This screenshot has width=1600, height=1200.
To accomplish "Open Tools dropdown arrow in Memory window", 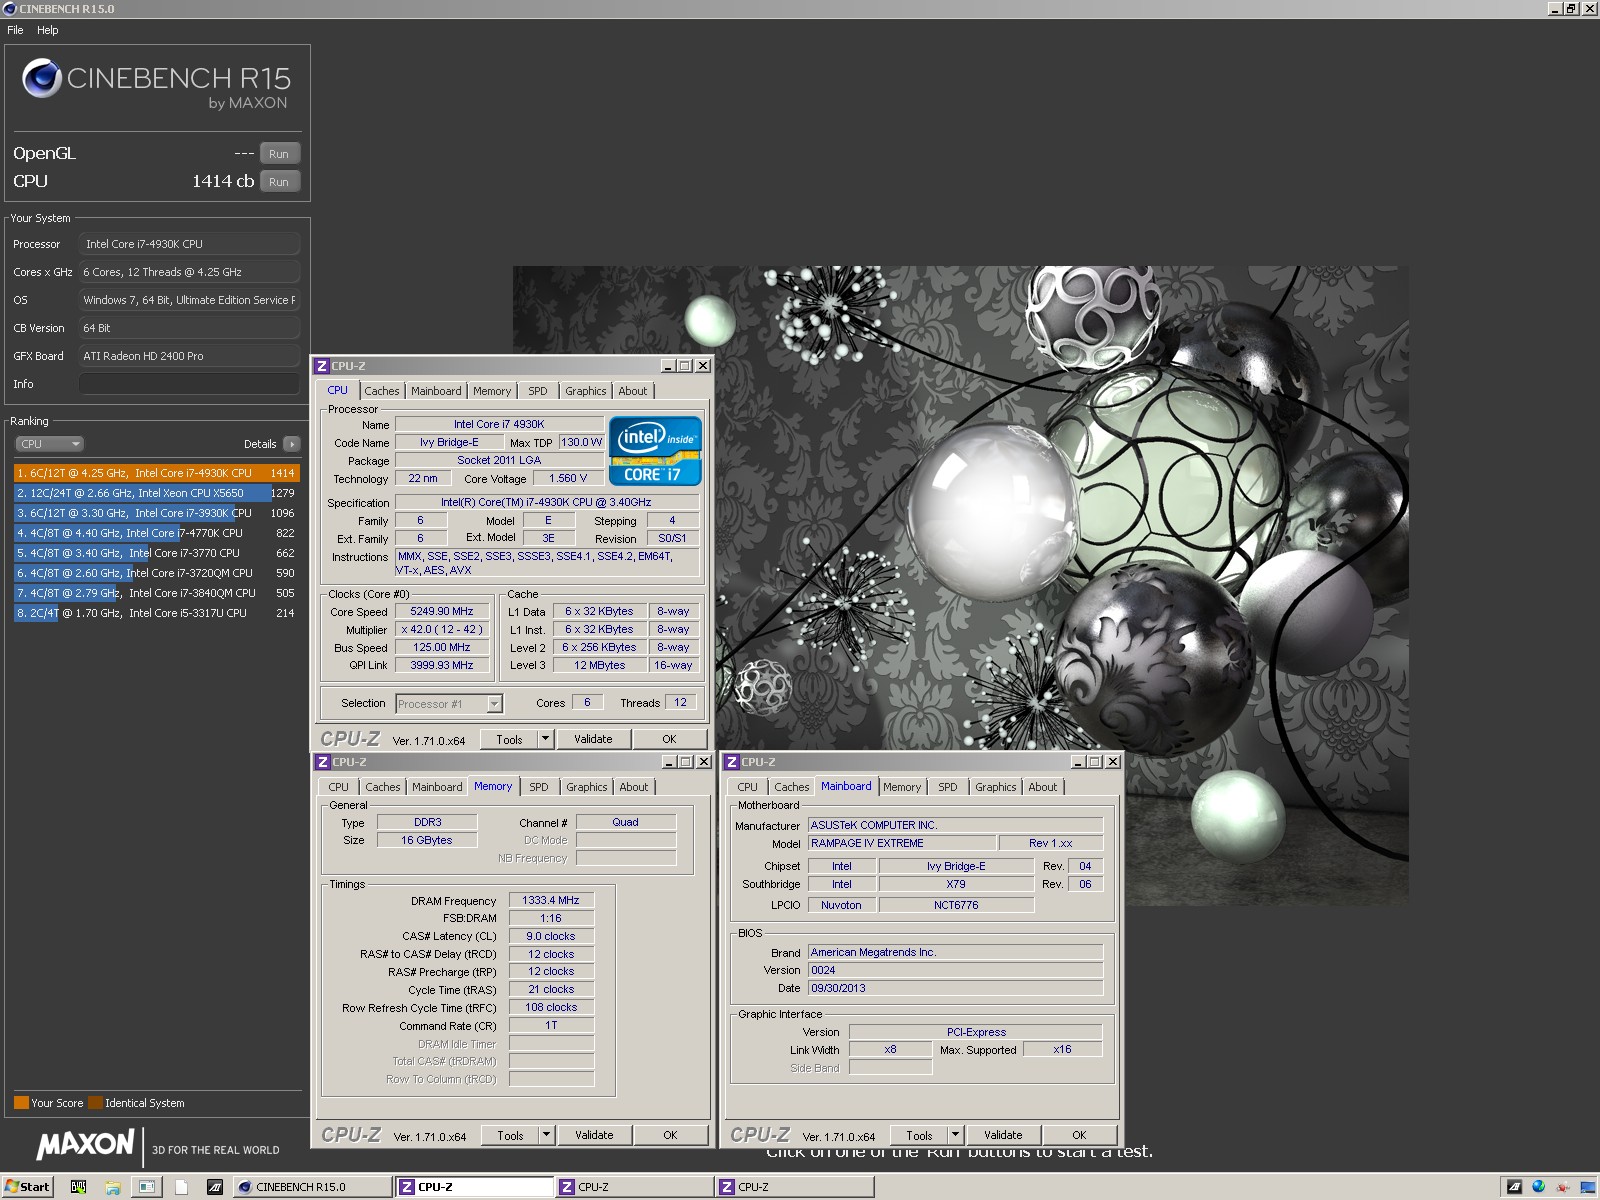I will (x=546, y=1135).
